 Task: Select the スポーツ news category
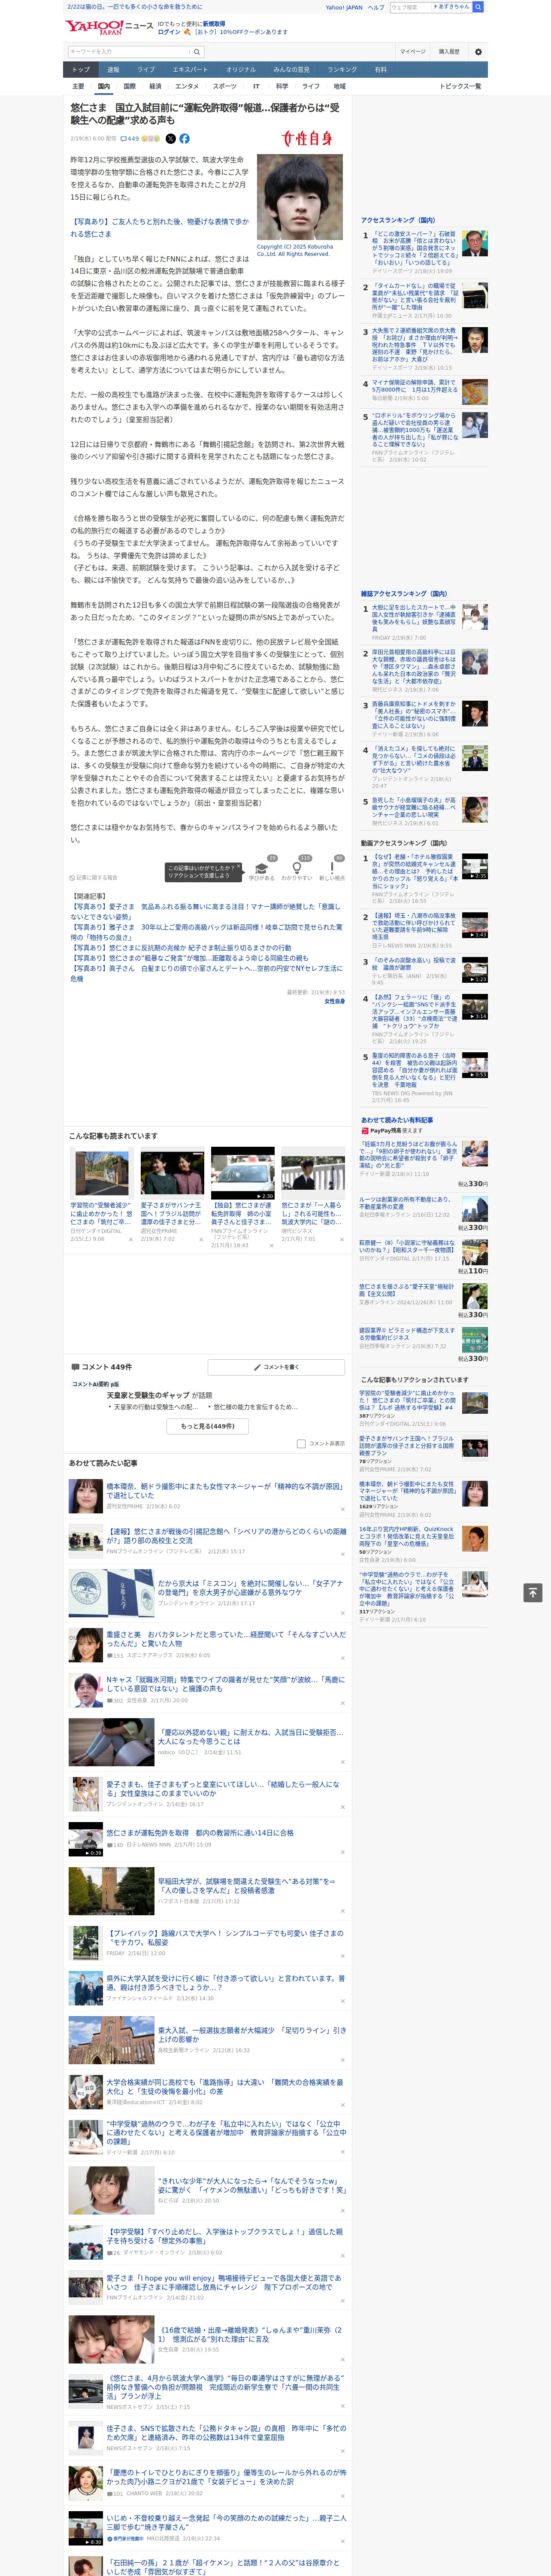click(225, 86)
